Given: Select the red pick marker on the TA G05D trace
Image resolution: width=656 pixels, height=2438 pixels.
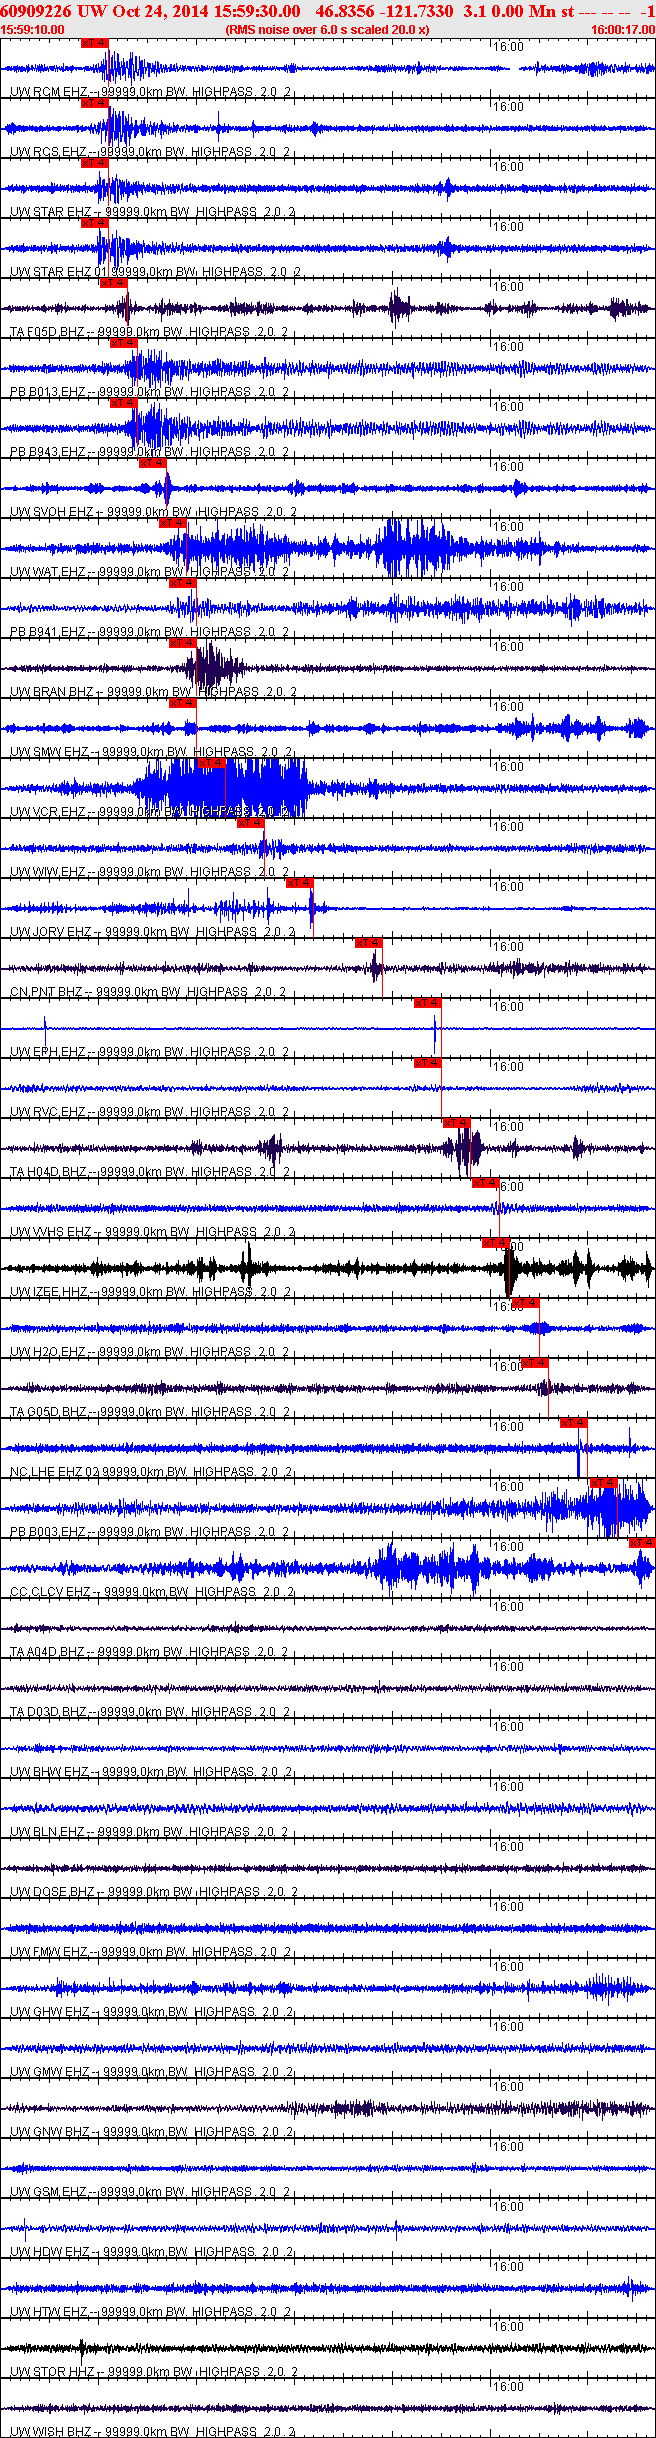Looking at the screenshot, I should coord(535,1363).
